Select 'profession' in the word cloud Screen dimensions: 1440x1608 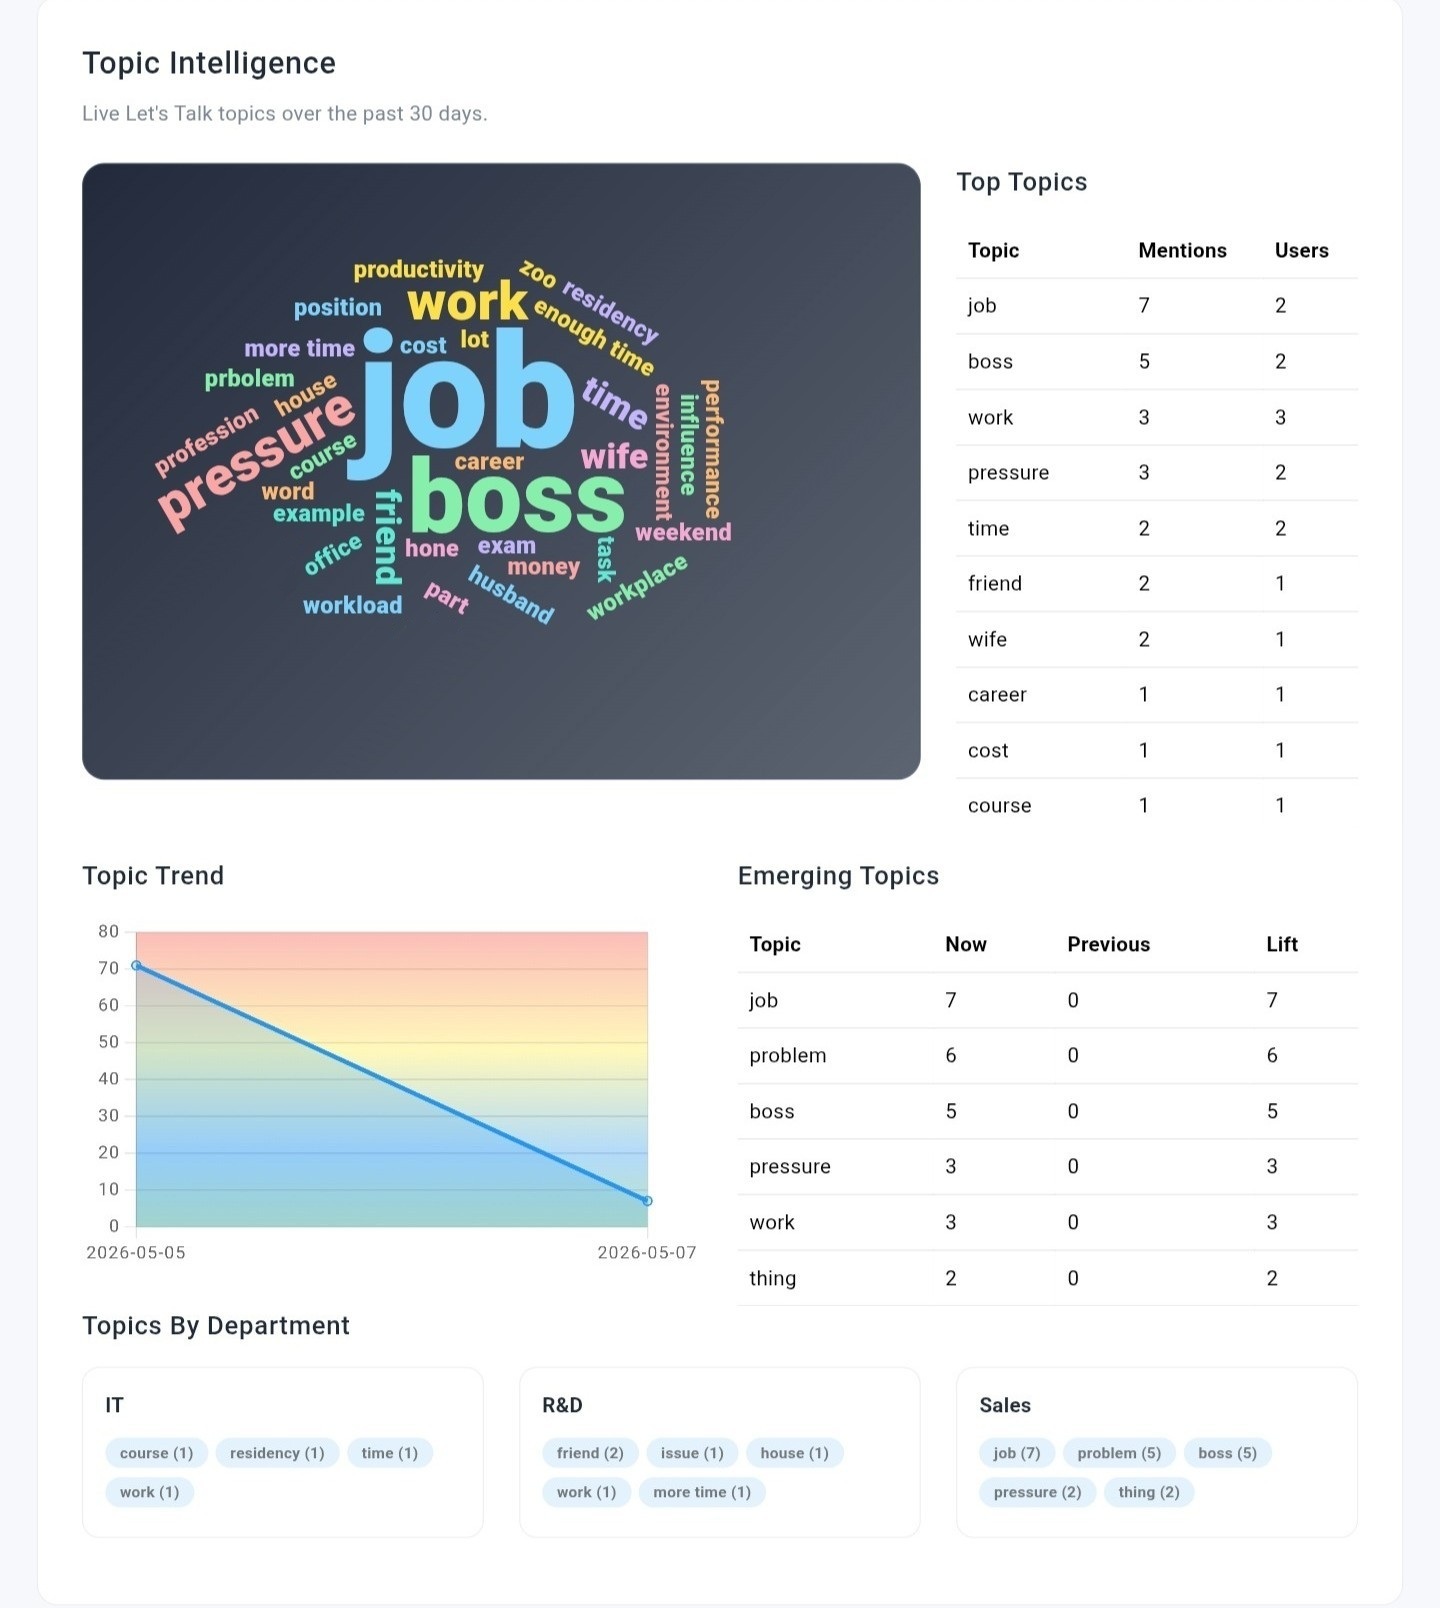(206, 440)
